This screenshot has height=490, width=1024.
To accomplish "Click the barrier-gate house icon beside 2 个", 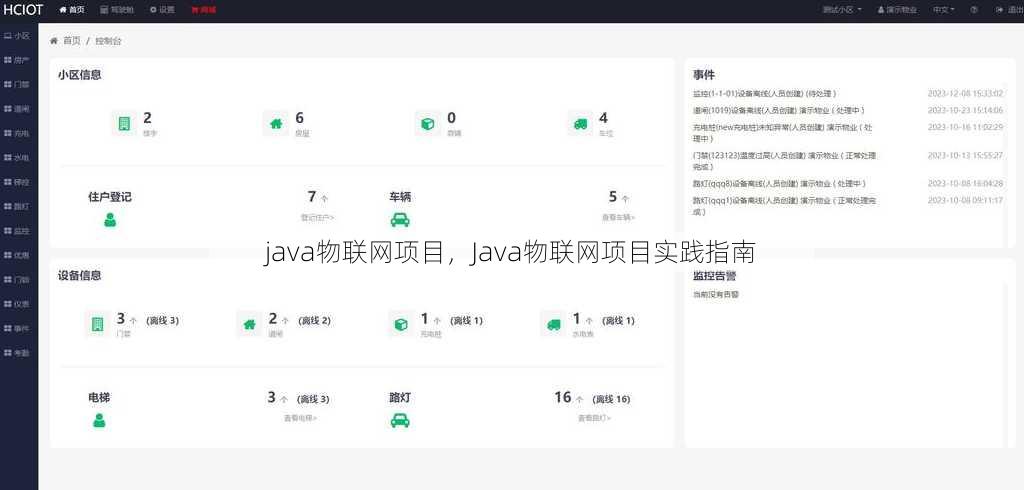I will point(249,324).
